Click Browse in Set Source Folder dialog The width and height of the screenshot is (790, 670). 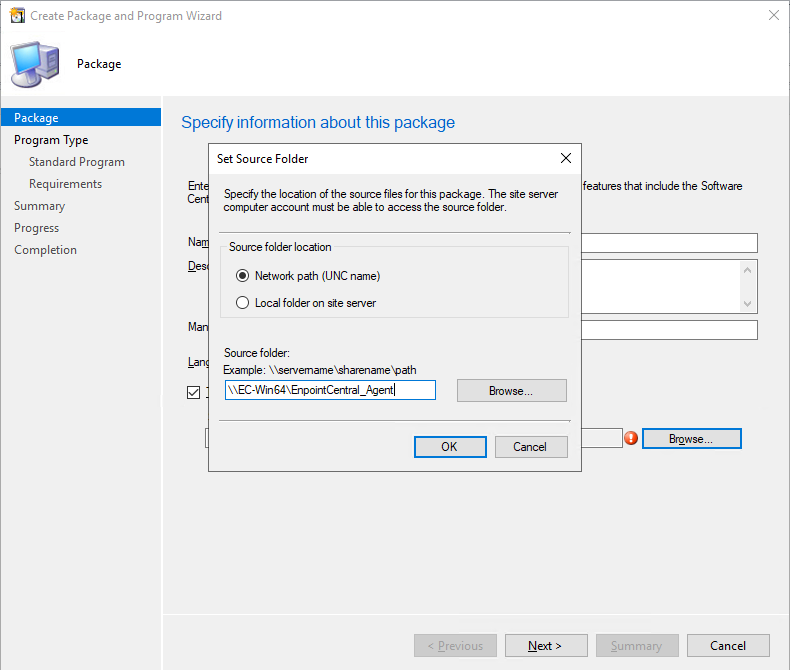511,391
